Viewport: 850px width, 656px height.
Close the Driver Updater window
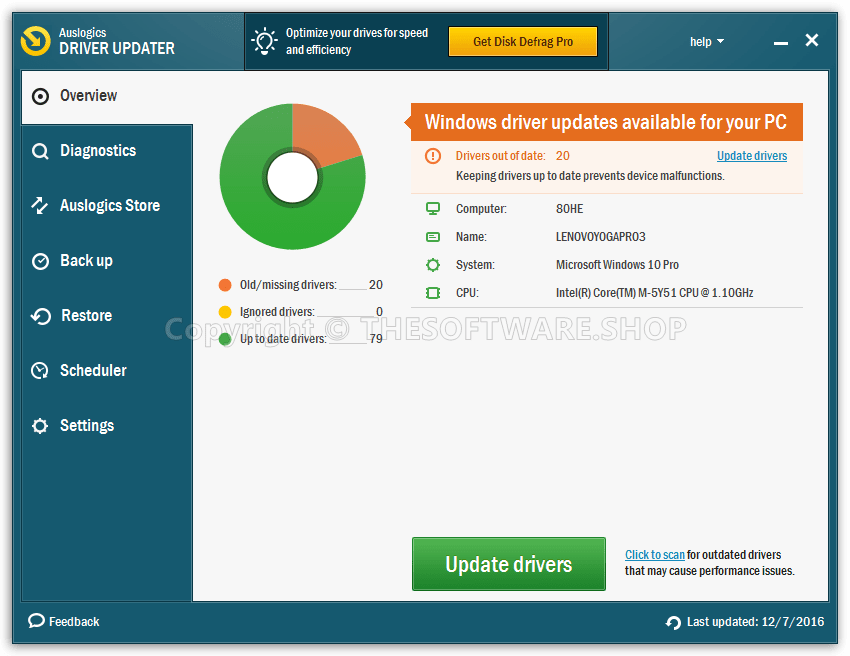coord(812,40)
